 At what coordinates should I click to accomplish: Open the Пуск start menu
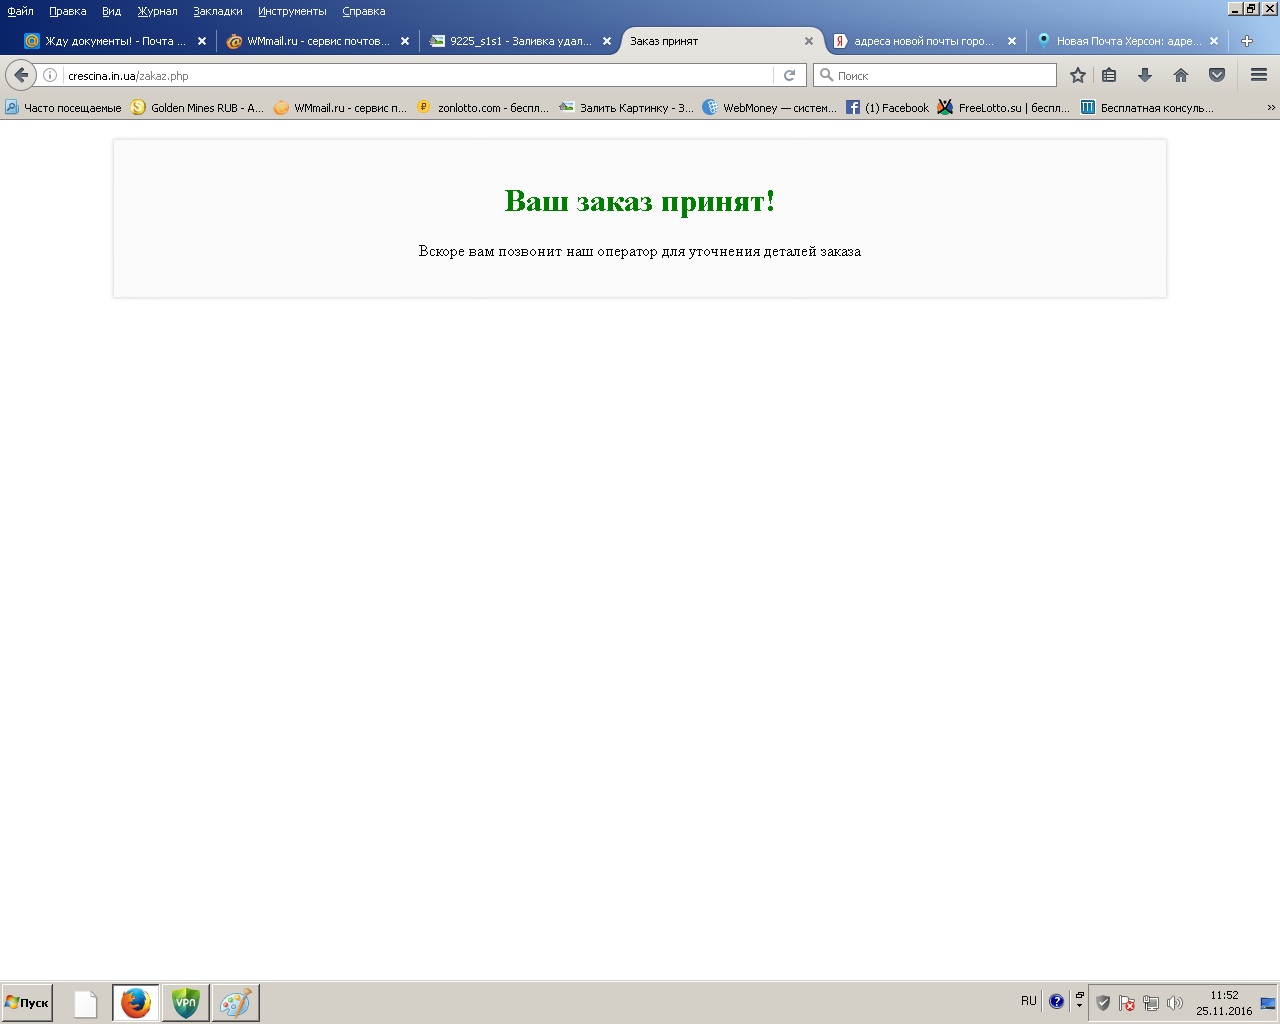27,1002
